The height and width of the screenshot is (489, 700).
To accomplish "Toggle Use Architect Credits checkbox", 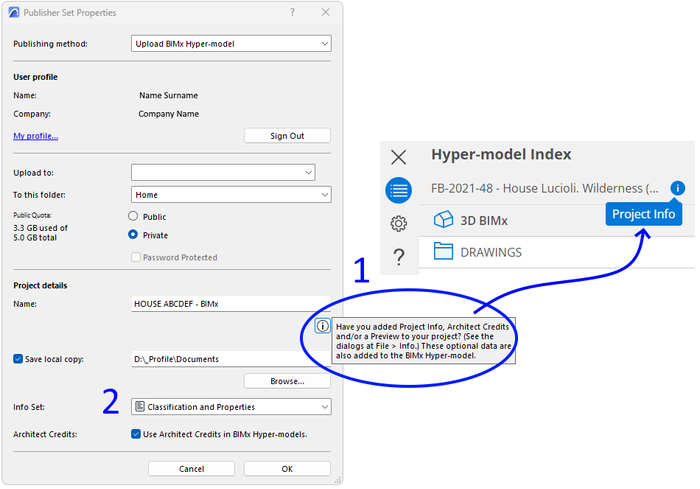I will (136, 434).
